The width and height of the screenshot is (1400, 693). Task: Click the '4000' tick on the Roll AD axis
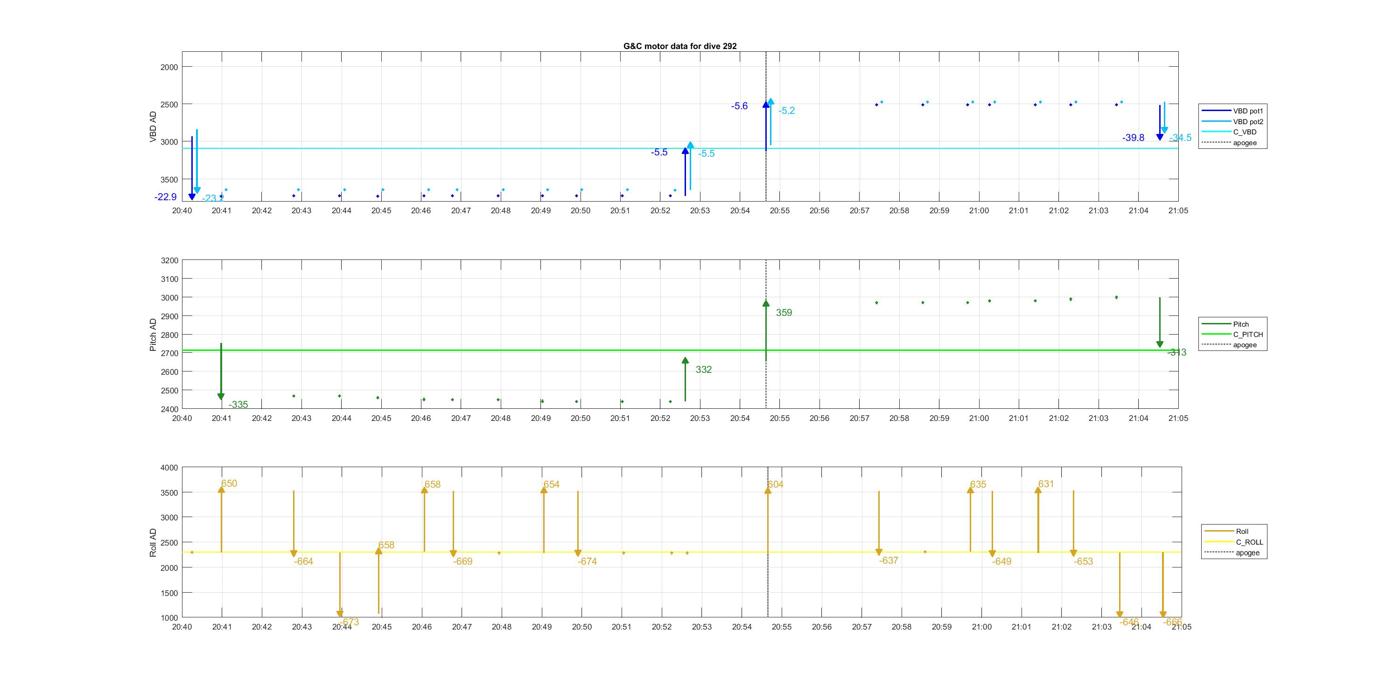(169, 468)
